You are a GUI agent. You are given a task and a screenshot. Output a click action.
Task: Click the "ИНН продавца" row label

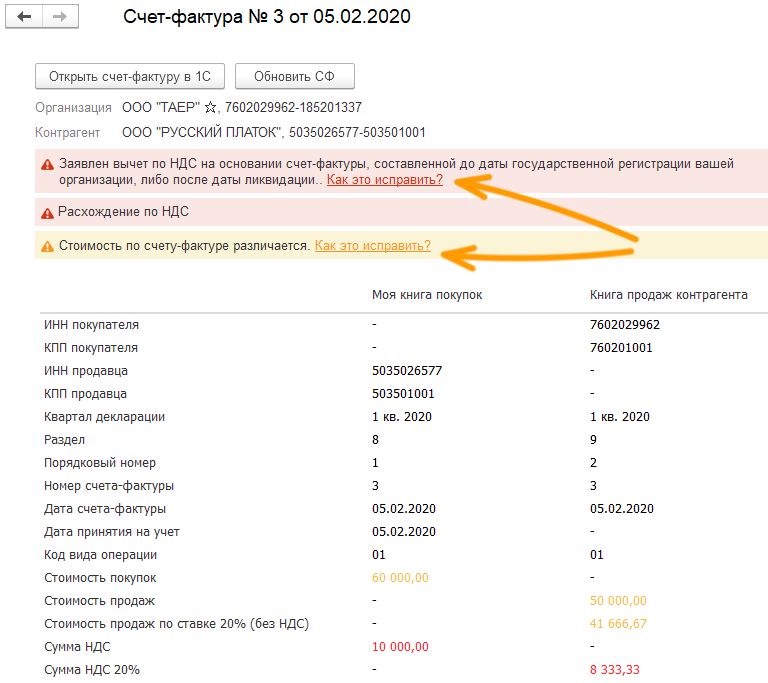point(86,371)
